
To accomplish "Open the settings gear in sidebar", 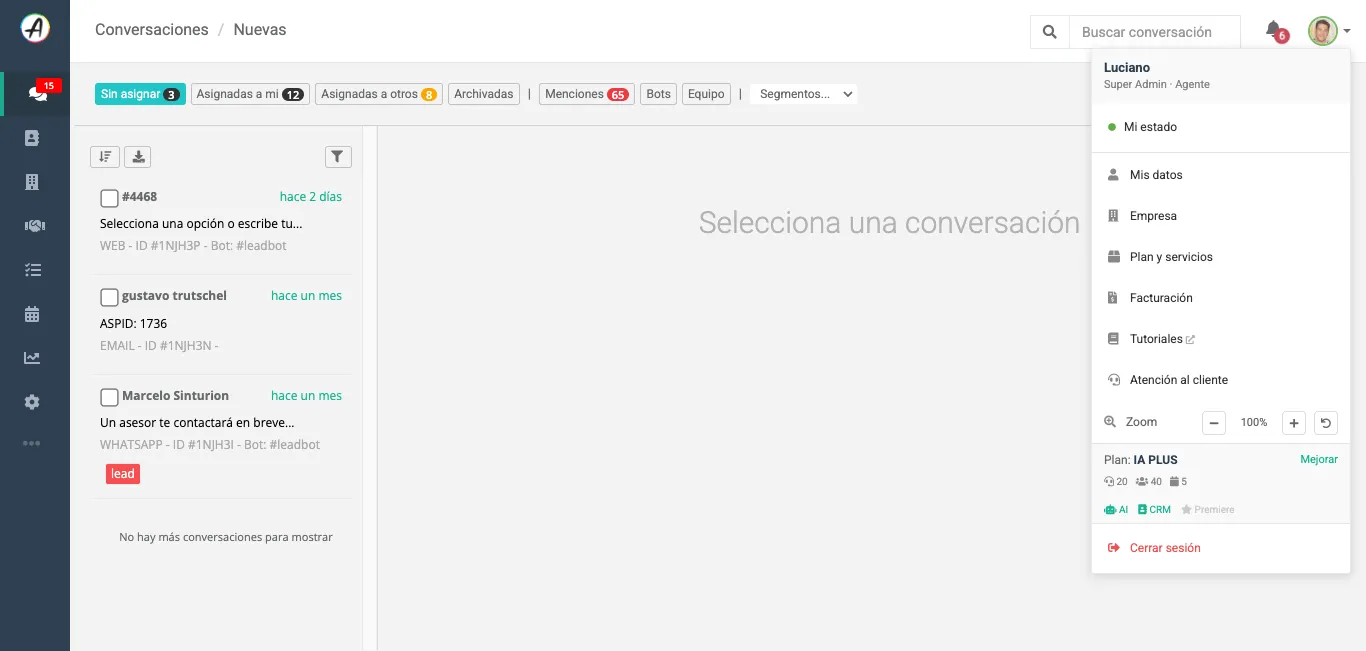I will 32,402.
